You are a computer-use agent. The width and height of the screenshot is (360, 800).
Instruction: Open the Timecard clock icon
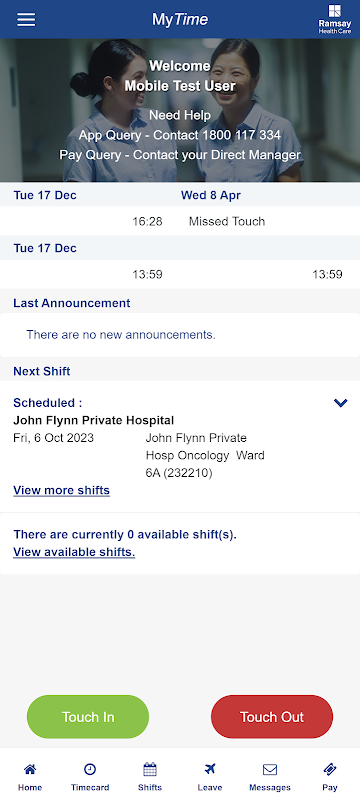(90, 769)
